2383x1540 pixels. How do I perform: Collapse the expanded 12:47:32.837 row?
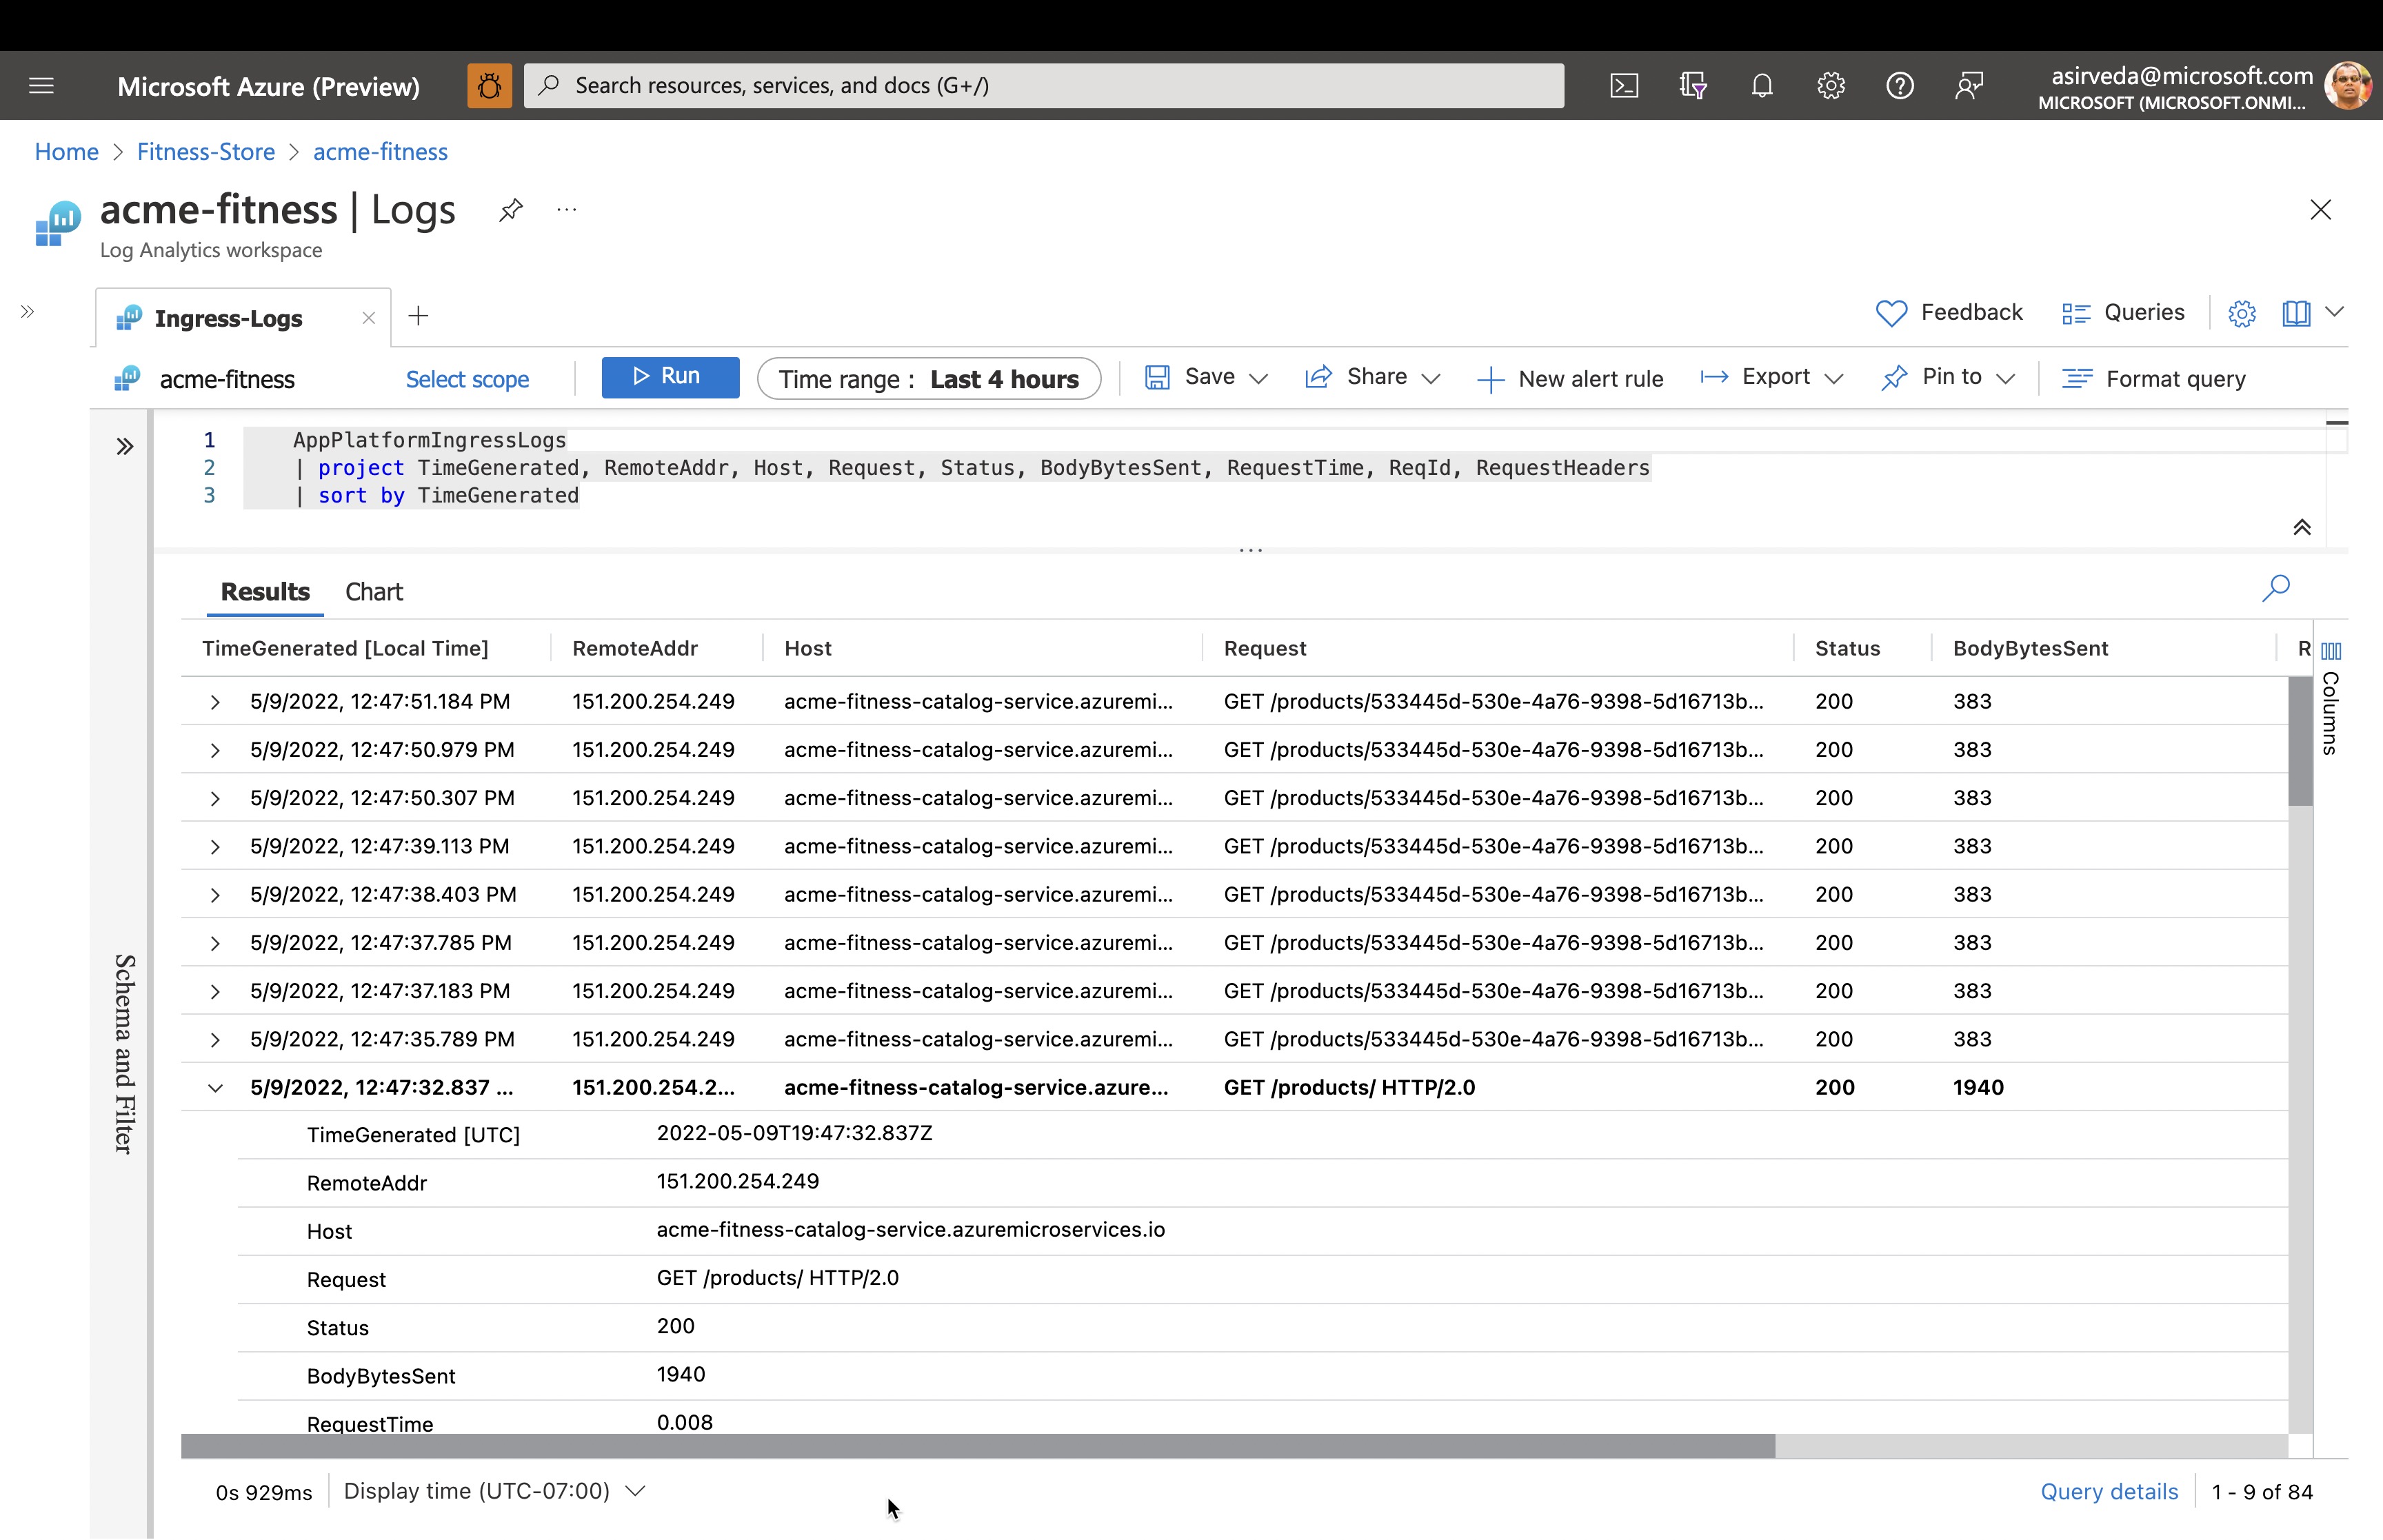click(215, 1088)
